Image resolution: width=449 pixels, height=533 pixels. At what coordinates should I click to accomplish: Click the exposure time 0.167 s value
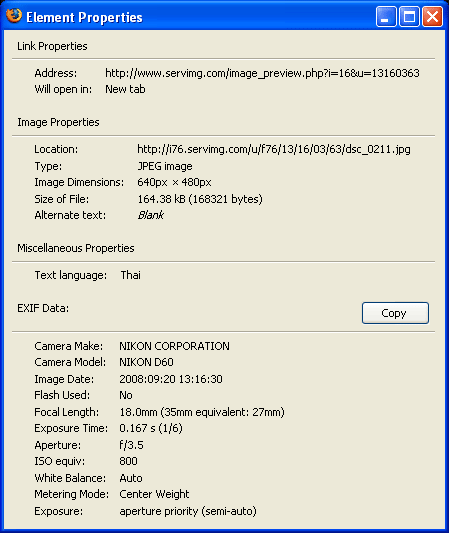pyautogui.click(x=151, y=428)
